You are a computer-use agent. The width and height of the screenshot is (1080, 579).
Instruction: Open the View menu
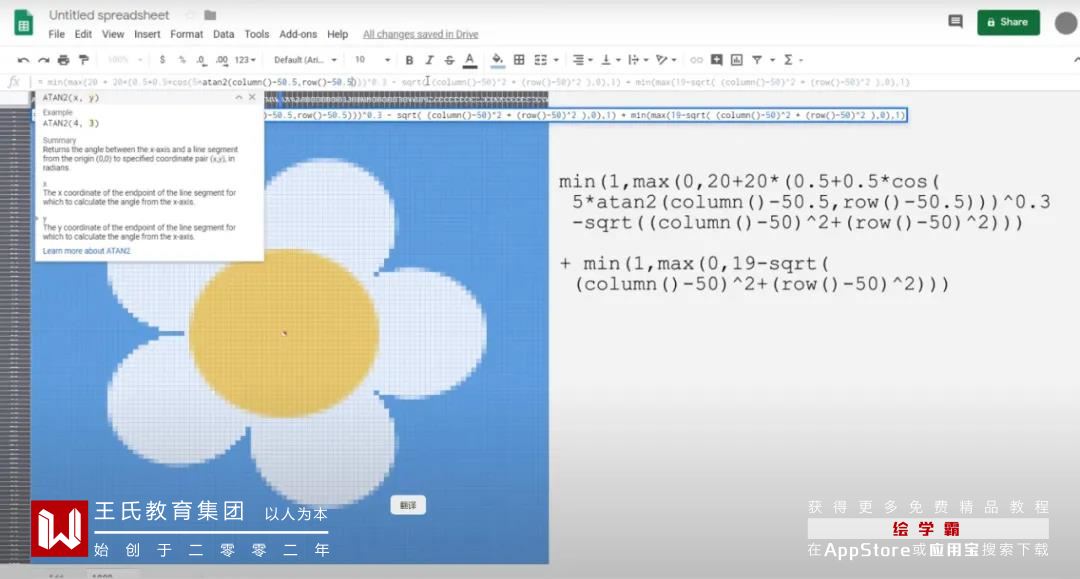pos(113,34)
